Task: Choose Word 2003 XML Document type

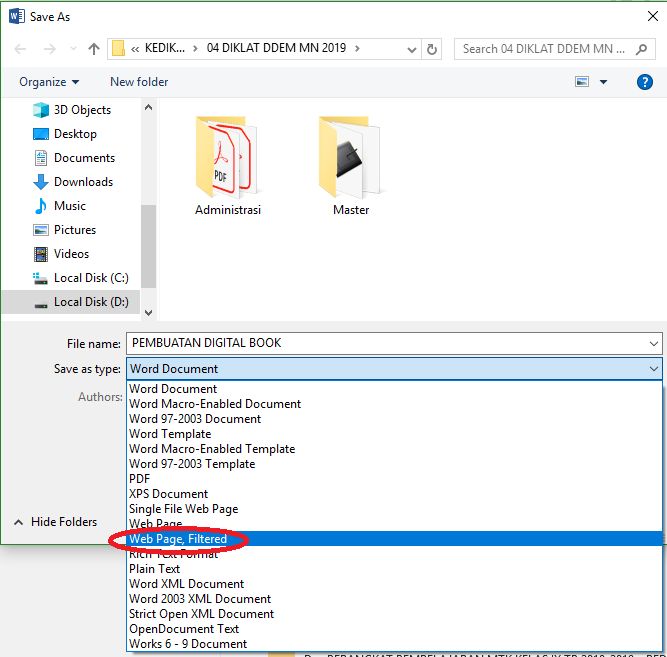Action: tap(394, 599)
